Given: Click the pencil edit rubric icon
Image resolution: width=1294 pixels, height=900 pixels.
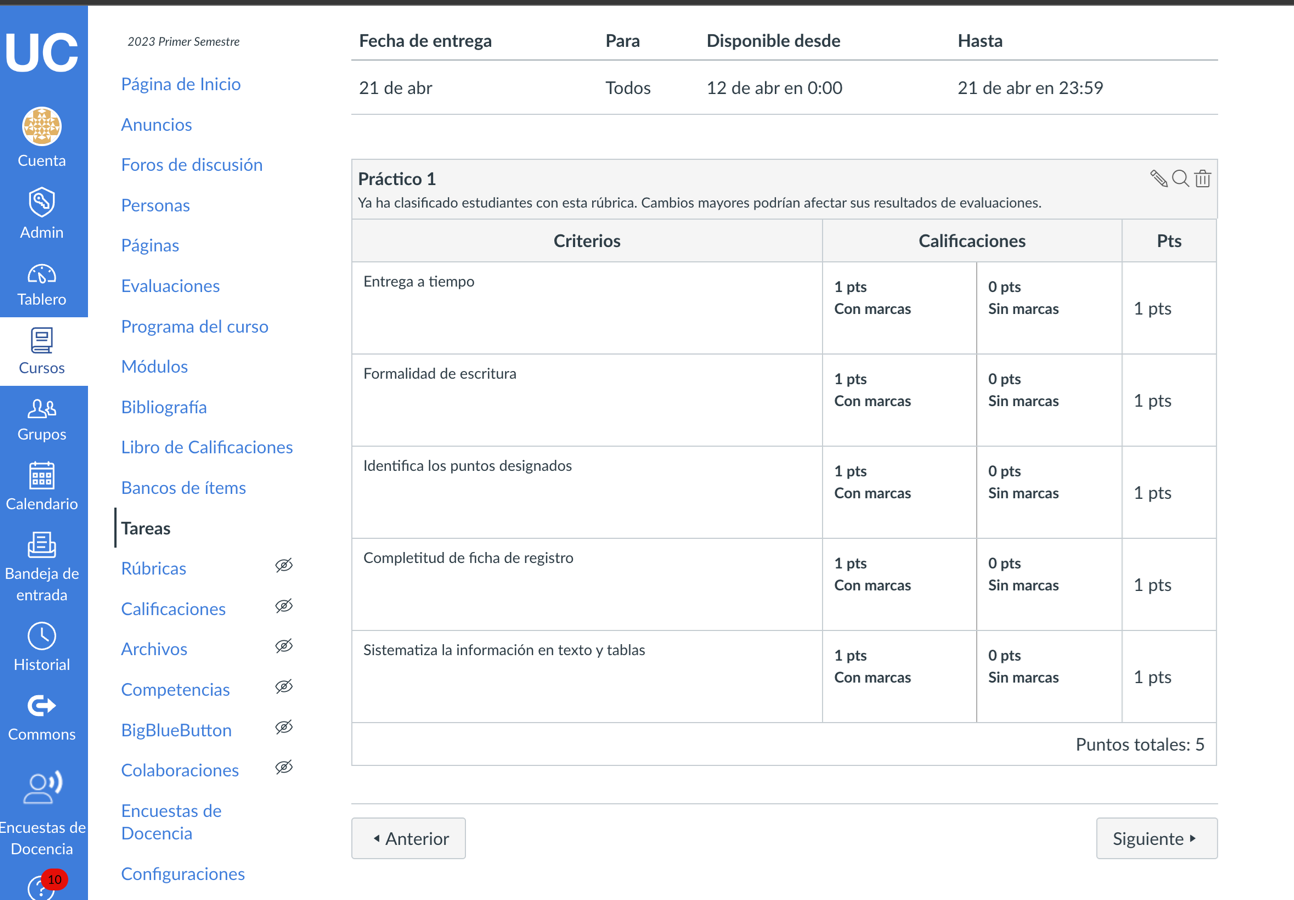Looking at the screenshot, I should tap(1158, 179).
